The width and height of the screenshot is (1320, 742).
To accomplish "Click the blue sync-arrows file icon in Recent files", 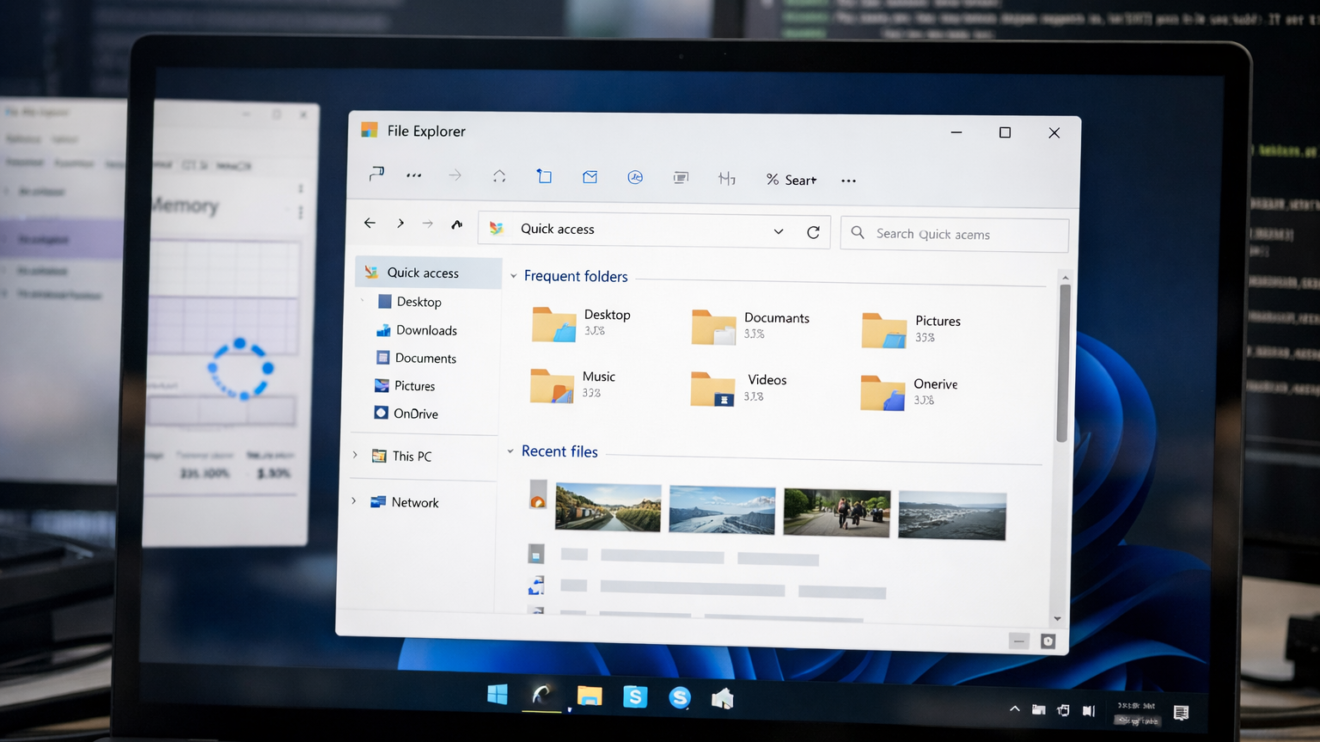I will pos(537,586).
